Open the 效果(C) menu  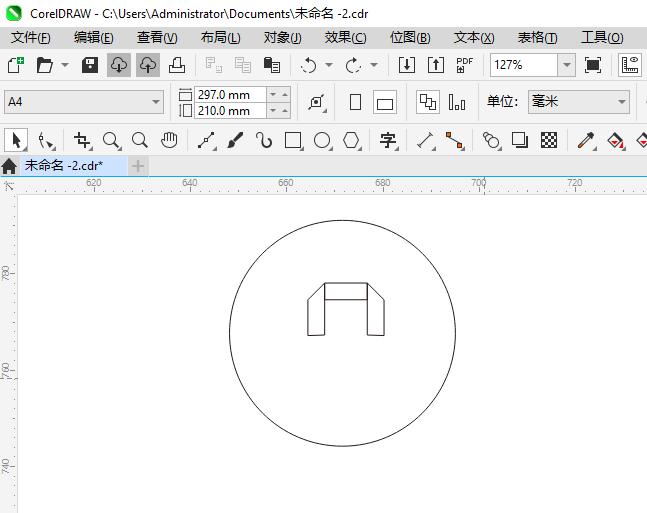pos(345,37)
